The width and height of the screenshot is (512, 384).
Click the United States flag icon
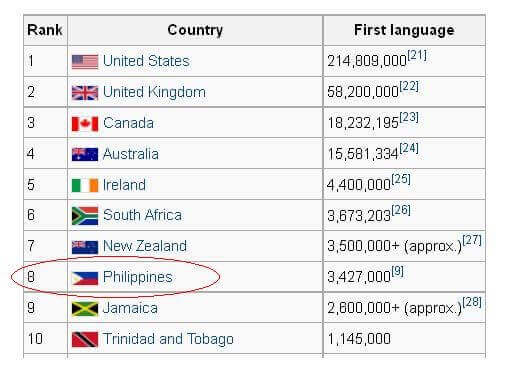[85, 62]
